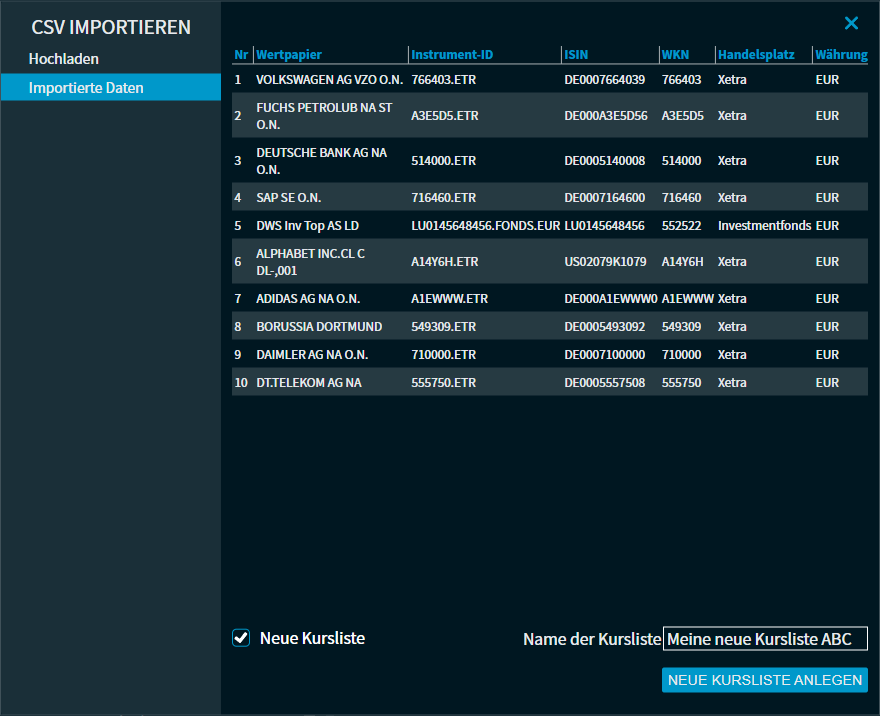Click the ISIN column header

[576, 54]
